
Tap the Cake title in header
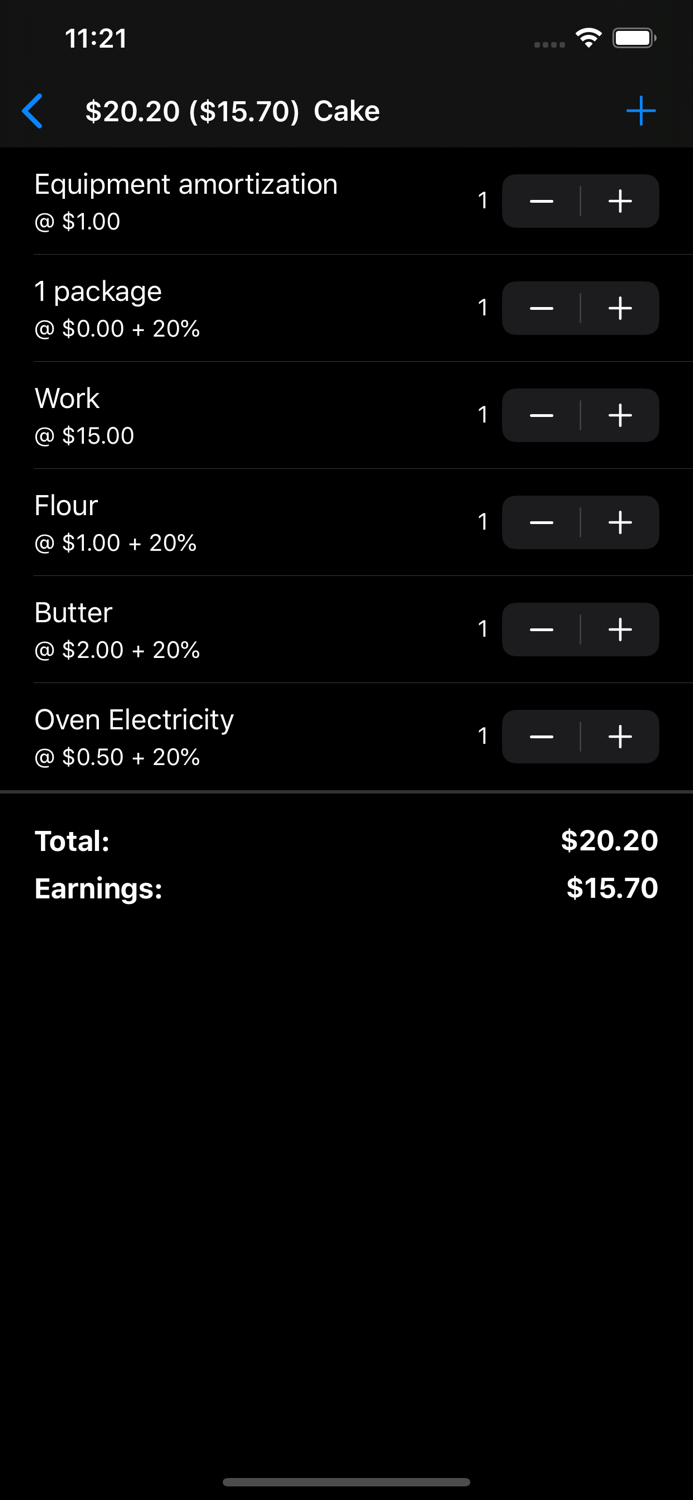346,111
